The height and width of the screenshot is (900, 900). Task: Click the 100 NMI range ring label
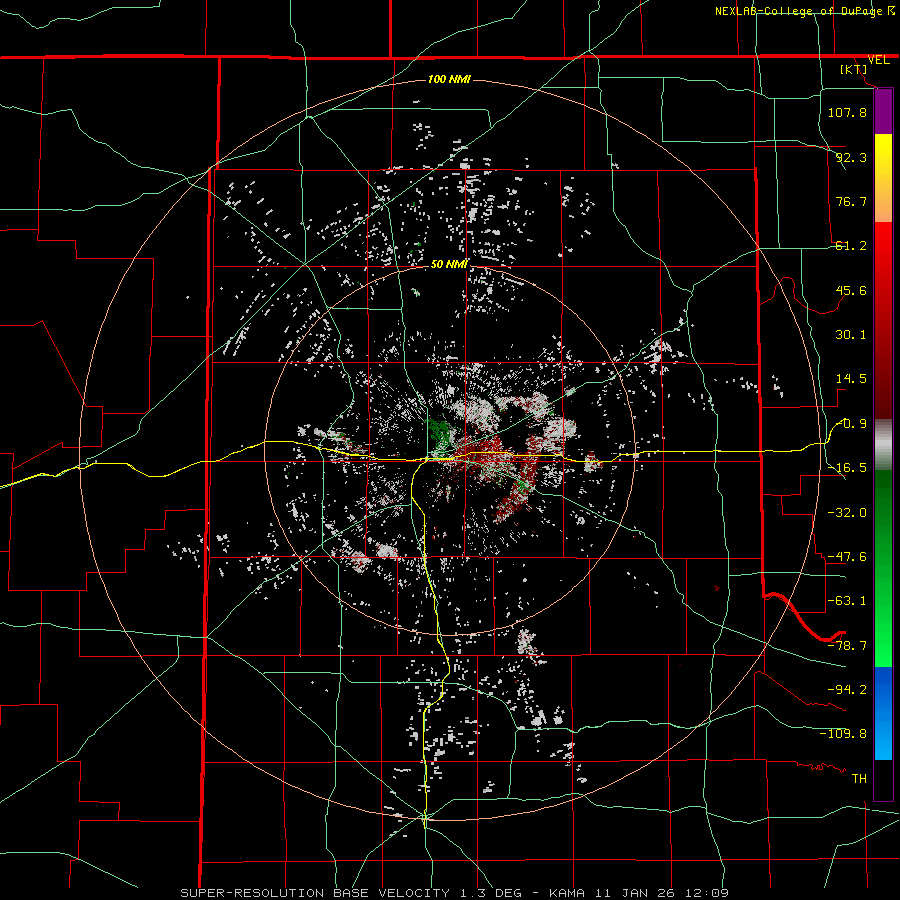449,79
